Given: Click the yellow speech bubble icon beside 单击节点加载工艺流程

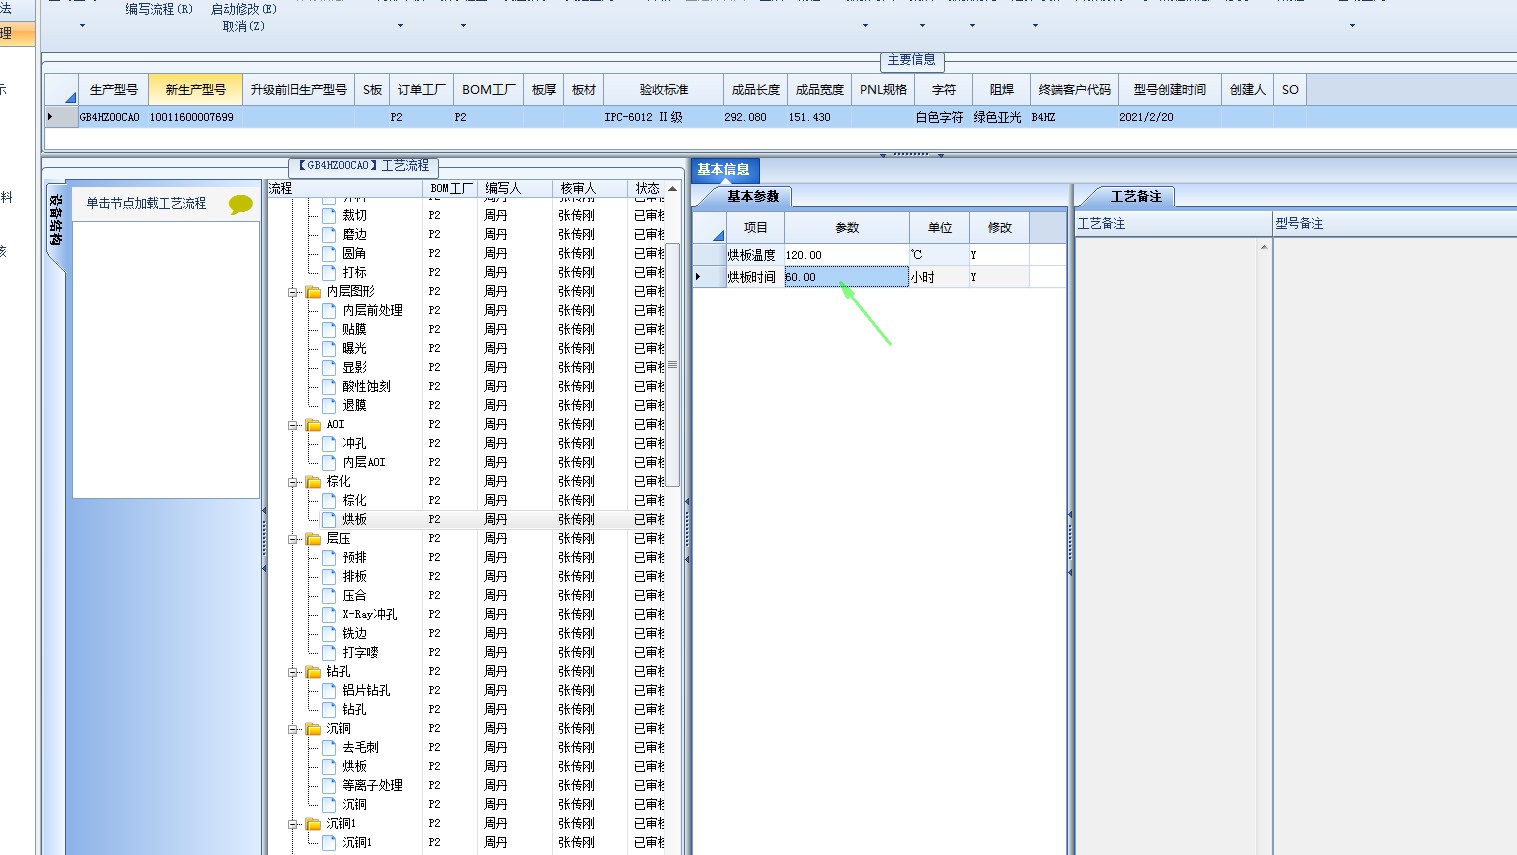Looking at the screenshot, I should click(x=241, y=204).
